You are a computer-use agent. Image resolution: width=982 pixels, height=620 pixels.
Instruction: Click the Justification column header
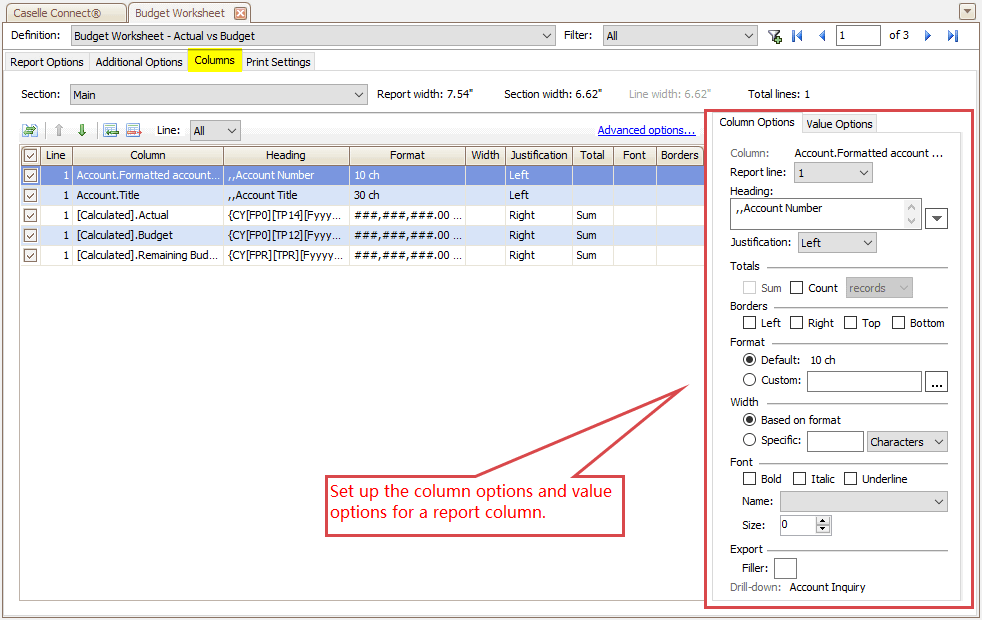pos(539,155)
